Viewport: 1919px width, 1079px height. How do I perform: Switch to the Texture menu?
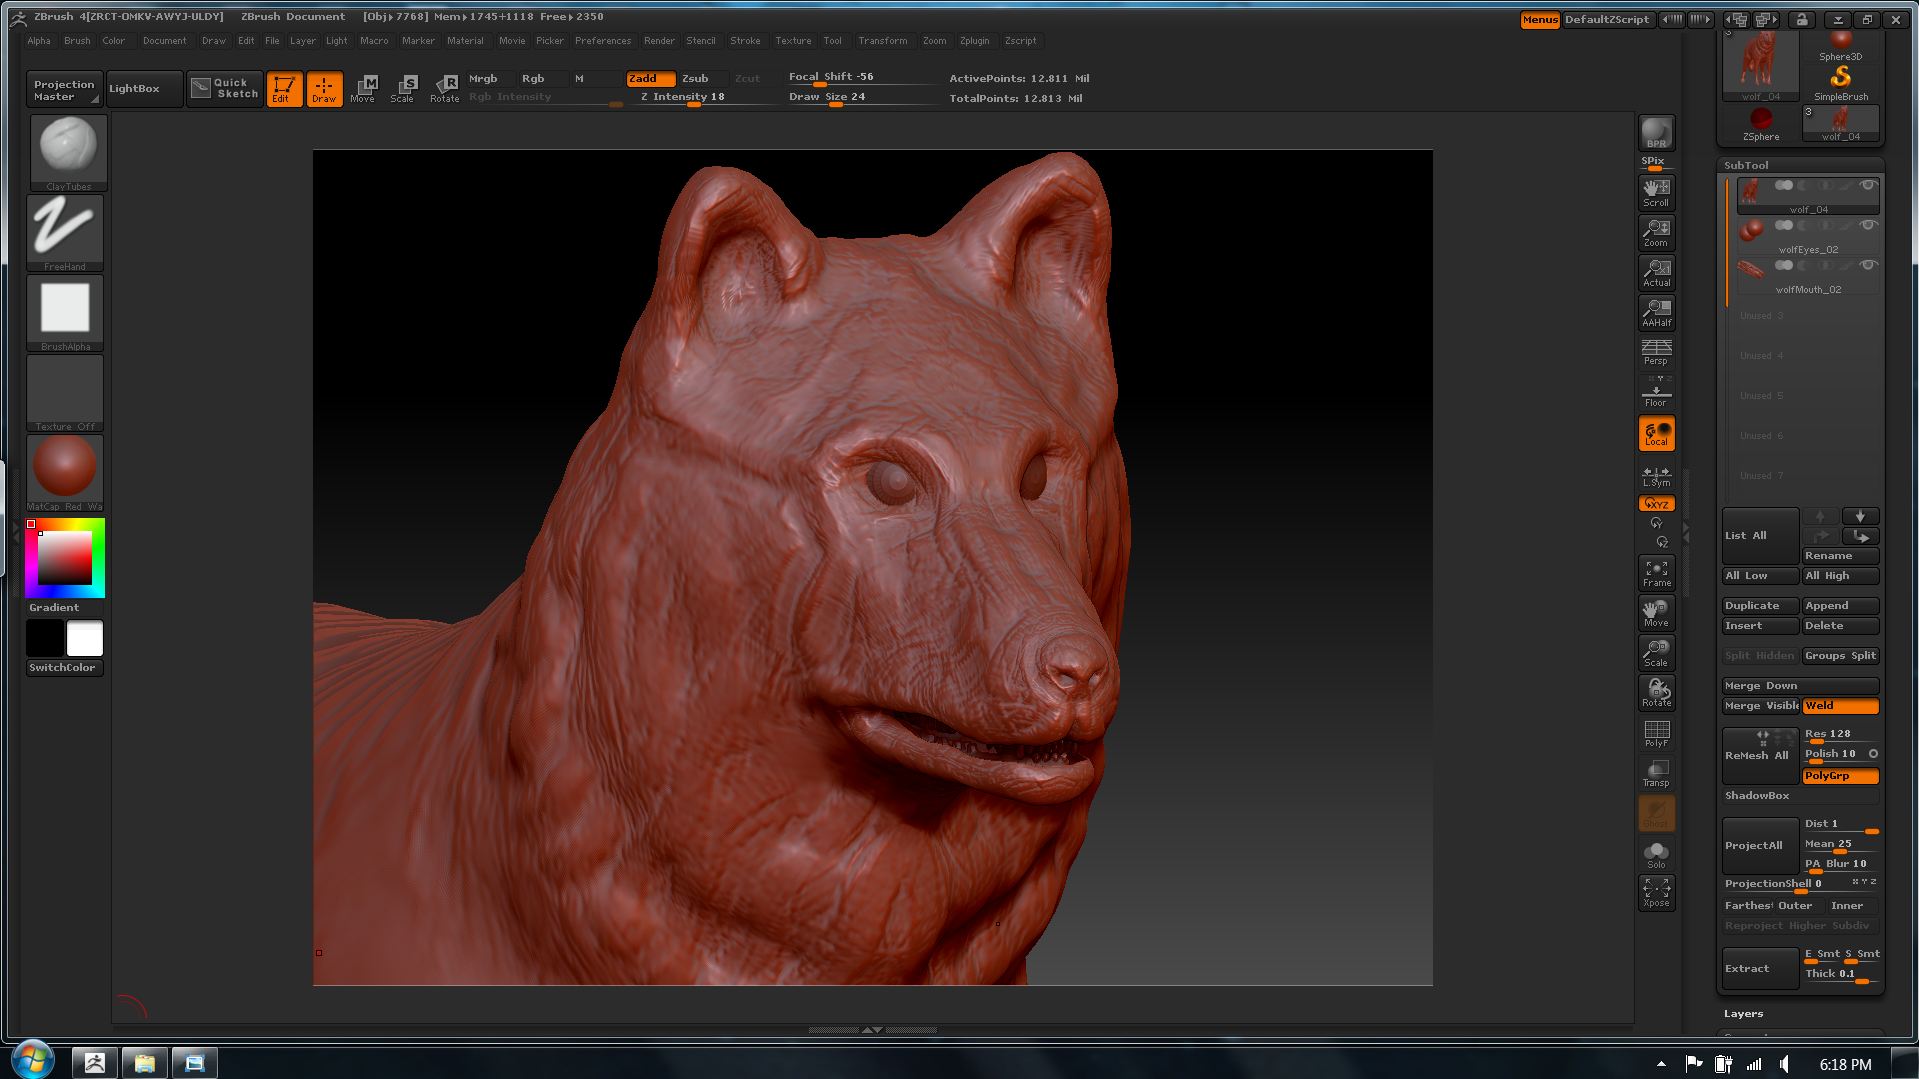(x=793, y=41)
